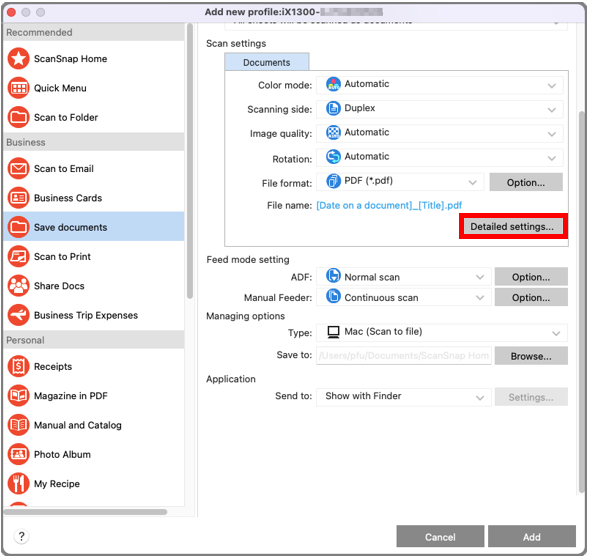Open the ADF feed mode dropdown
The image size is (589, 558).
[404, 277]
